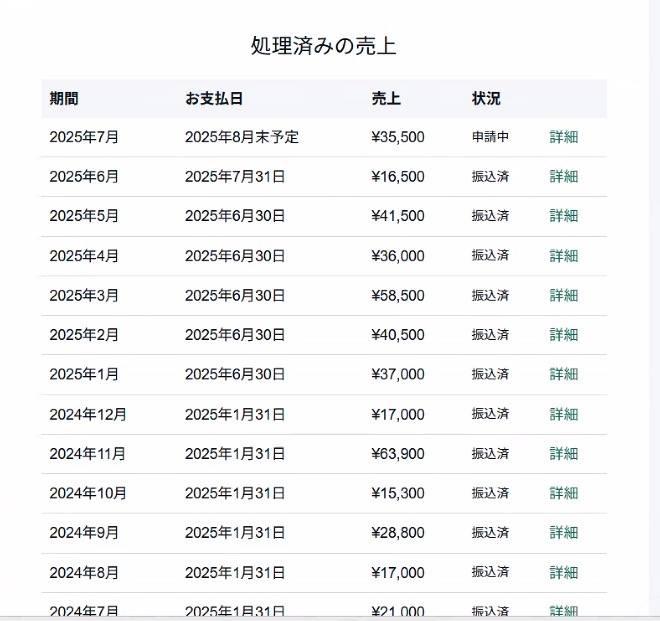The height and width of the screenshot is (621, 660).
Task: Click the 売上 column header
Action: 386,99
